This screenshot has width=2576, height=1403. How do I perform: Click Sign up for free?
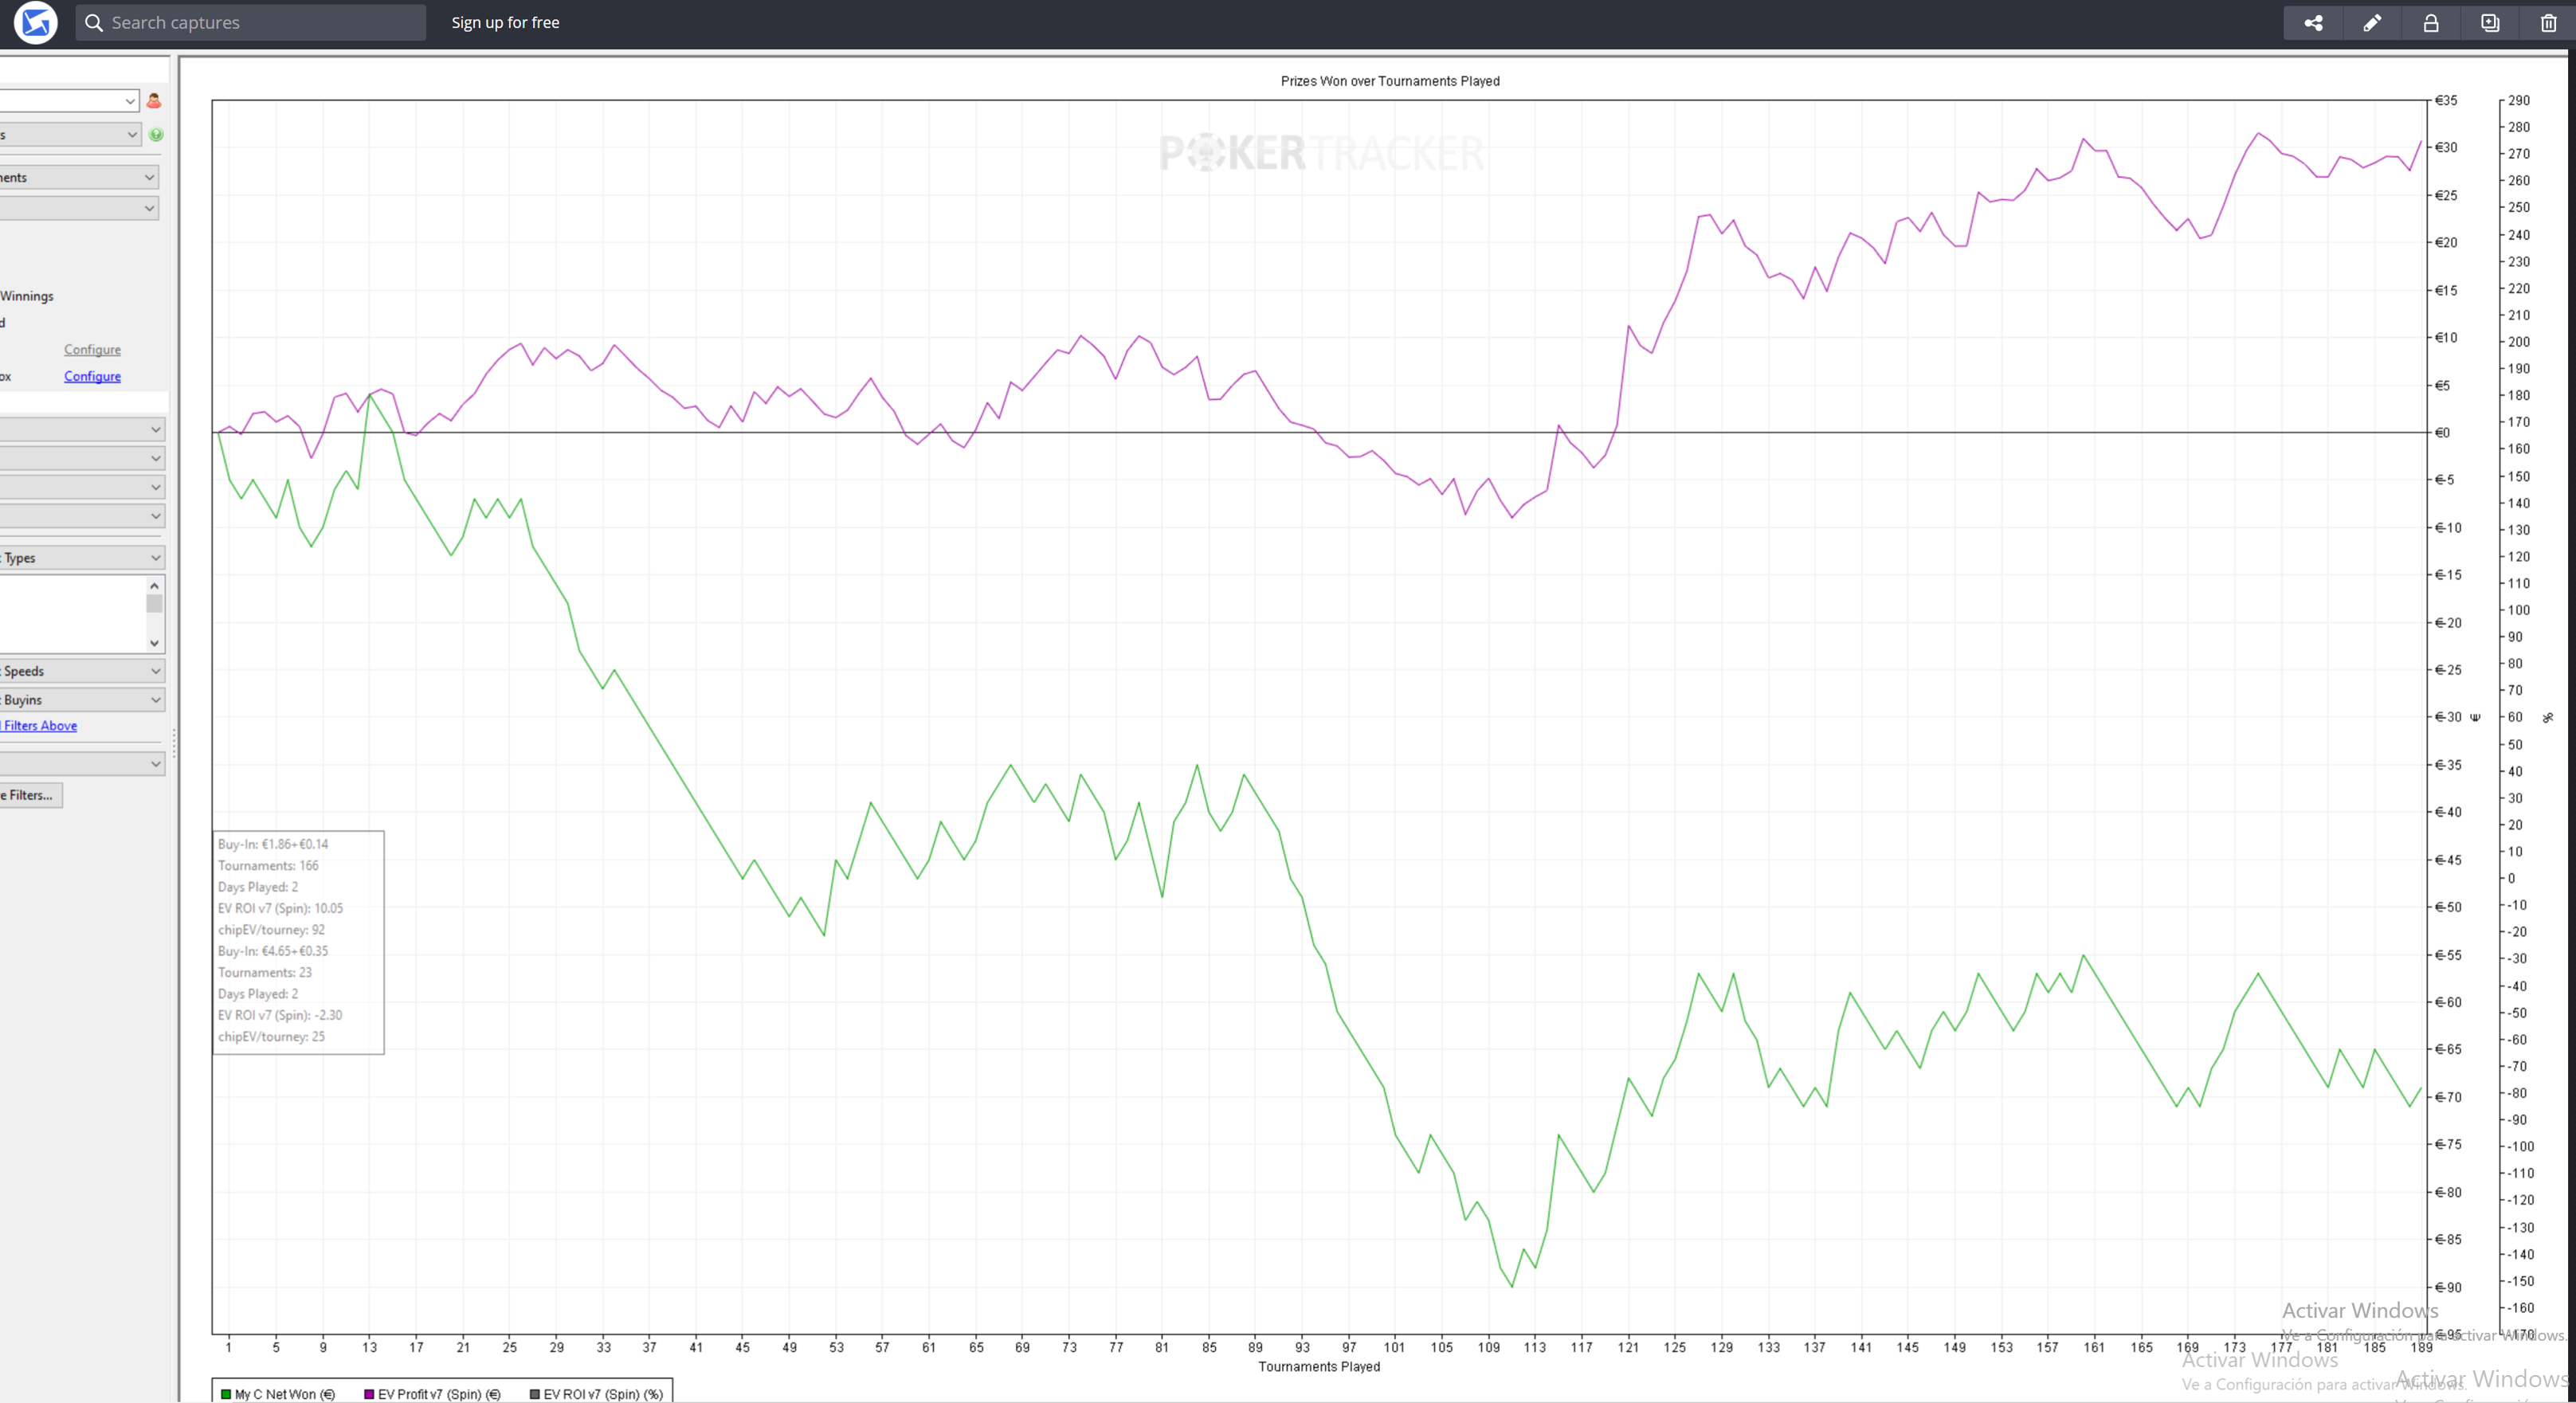(505, 23)
